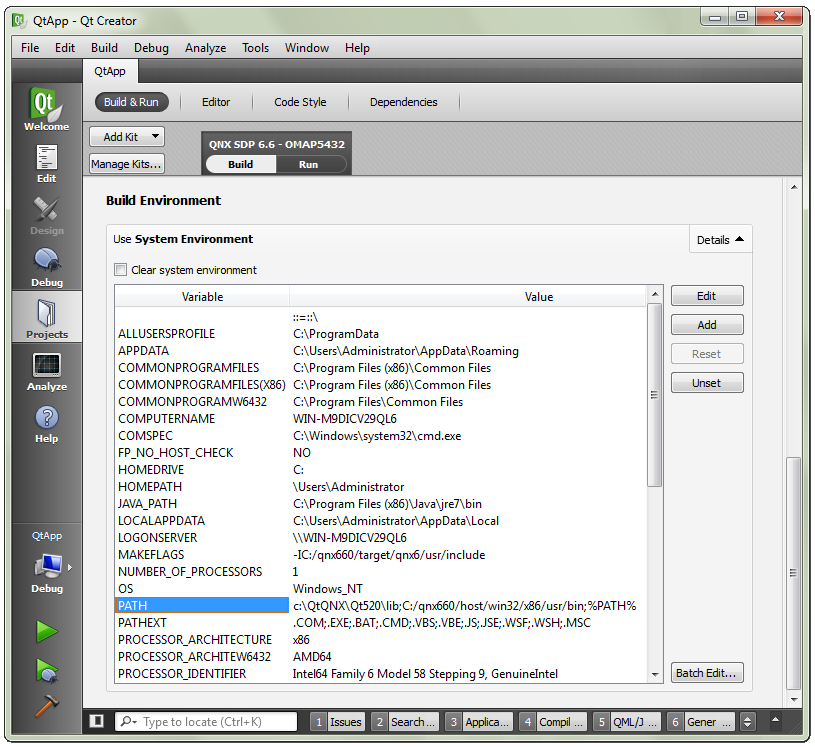The image size is (815, 747).
Task: Enable Clear system environment checkbox
Action: tap(121, 270)
